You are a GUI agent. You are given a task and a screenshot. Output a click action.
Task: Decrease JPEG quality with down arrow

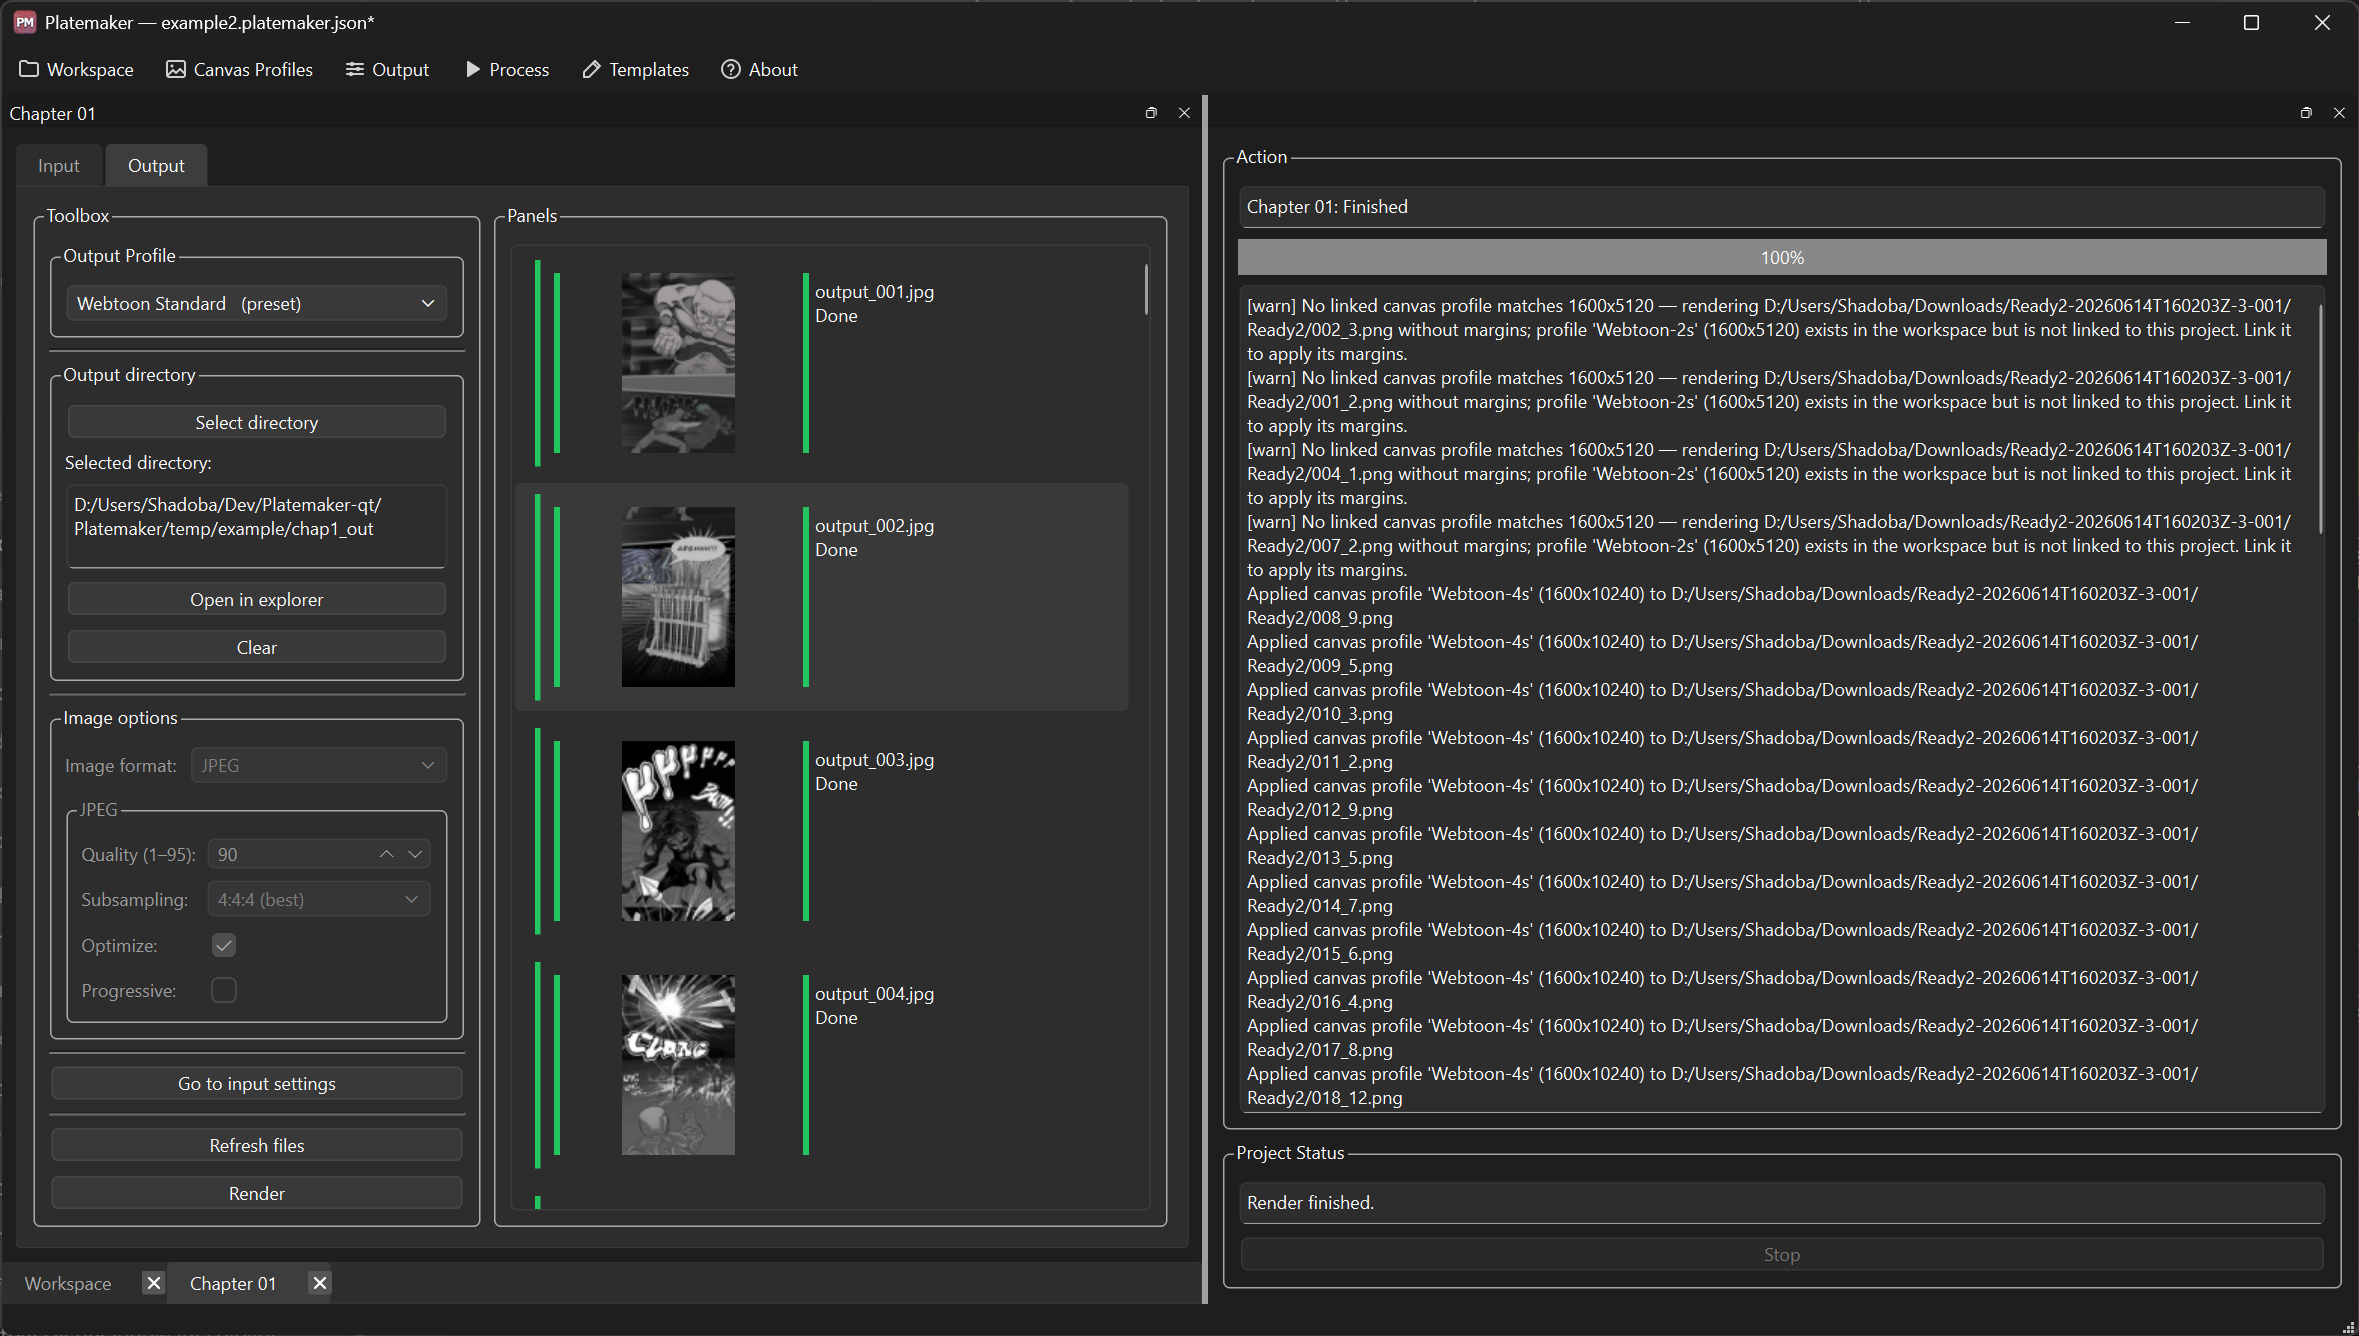click(x=415, y=854)
